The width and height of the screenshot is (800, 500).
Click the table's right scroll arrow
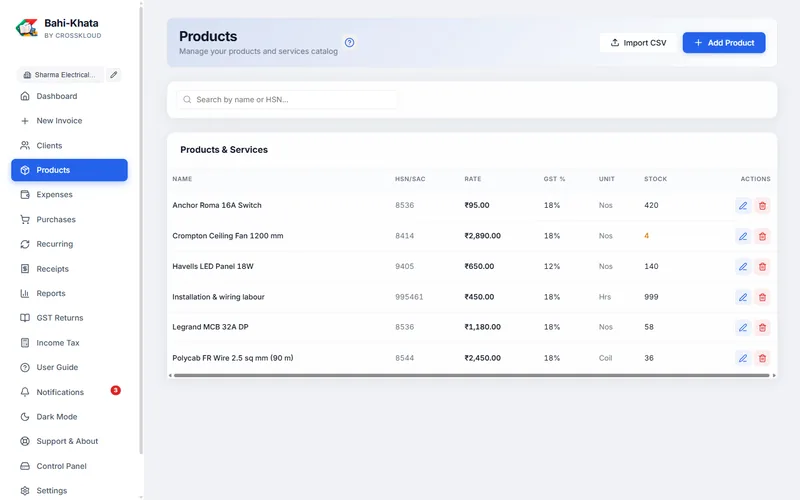point(774,376)
